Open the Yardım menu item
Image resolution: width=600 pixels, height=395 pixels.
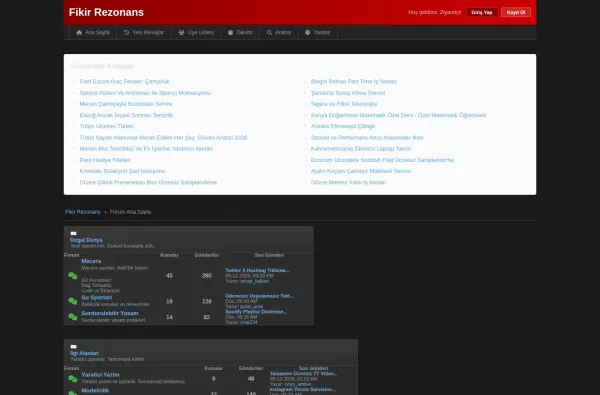click(317, 33)
